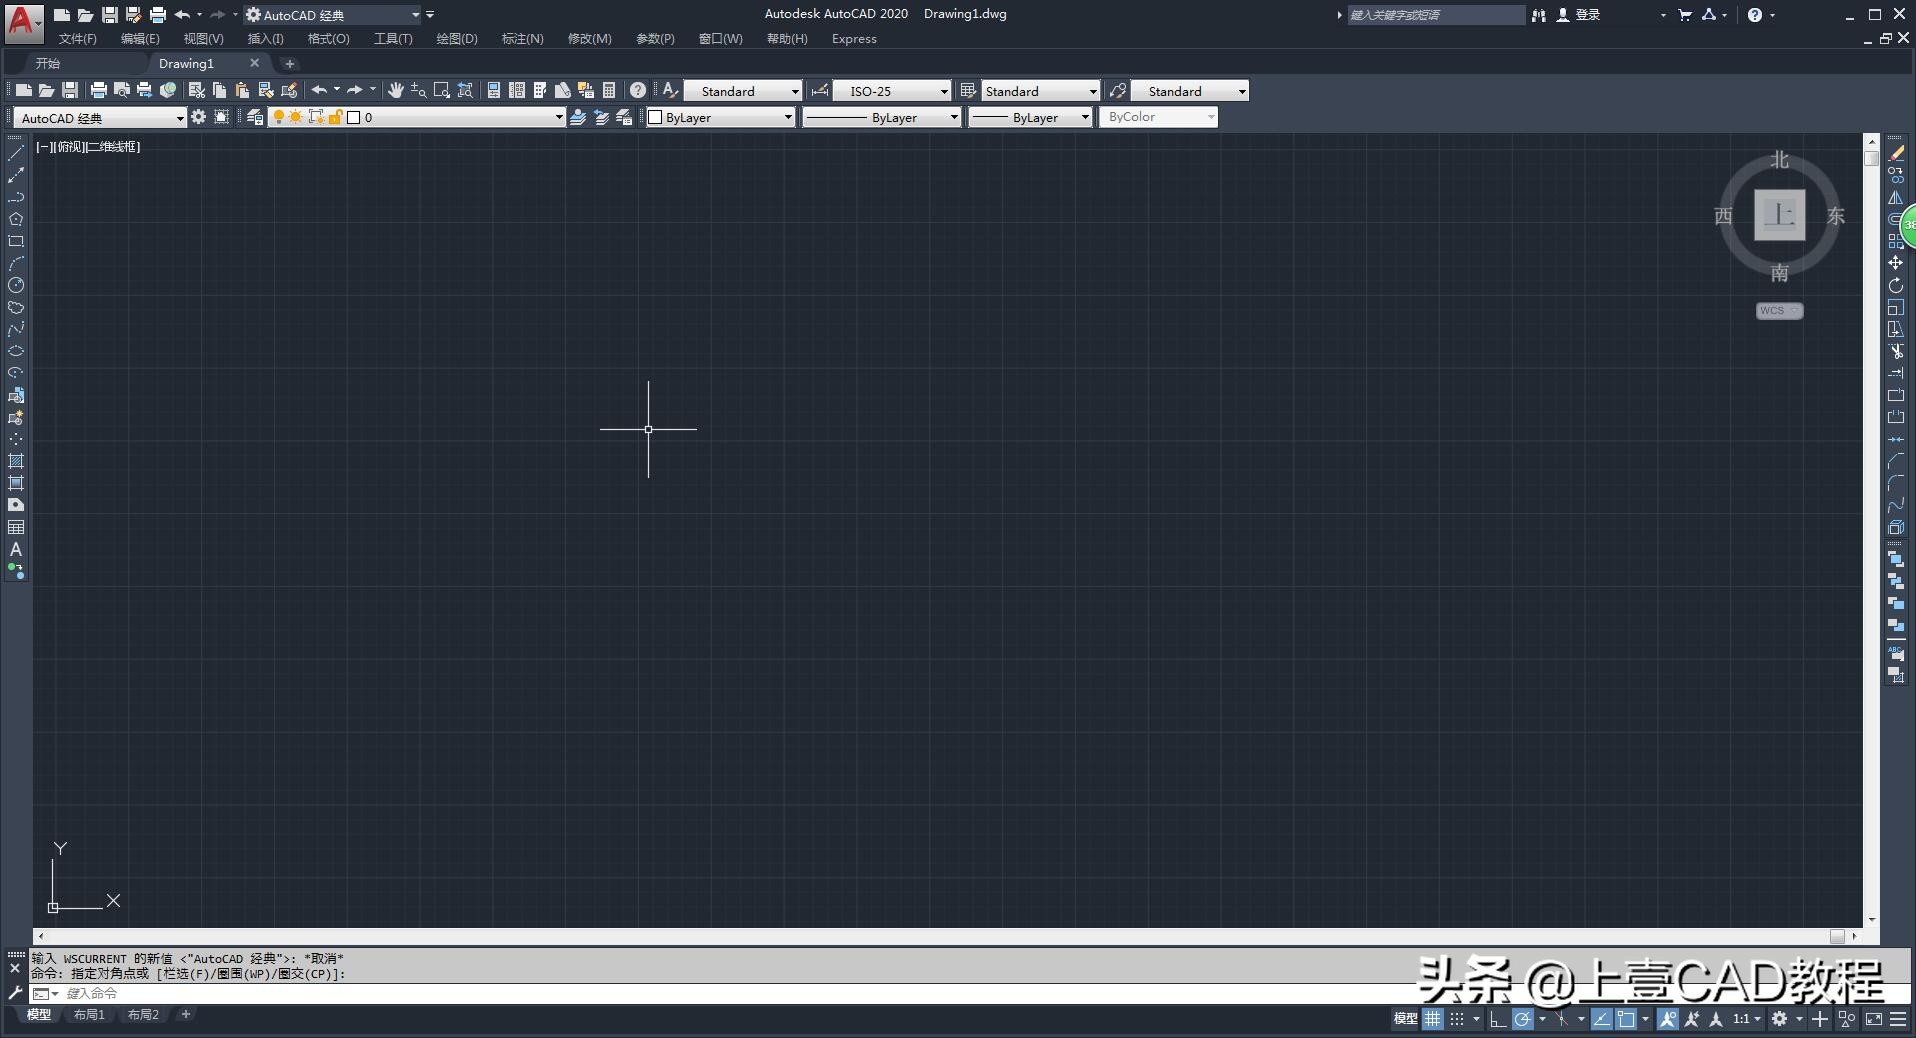Screen dimensions: 1916x1038
Task: Toggle grid display in status bar
Action: tap(1433, 1019)
